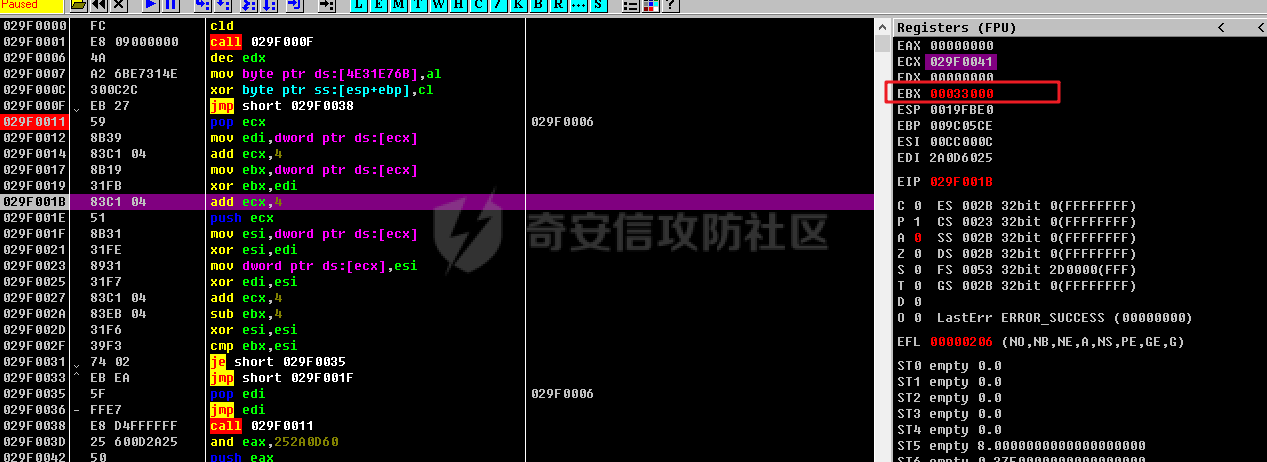Show the Breakpoints (B) window
Image resolution: width=1267 pixels, height=462 pixels.
tap(539, 5)
